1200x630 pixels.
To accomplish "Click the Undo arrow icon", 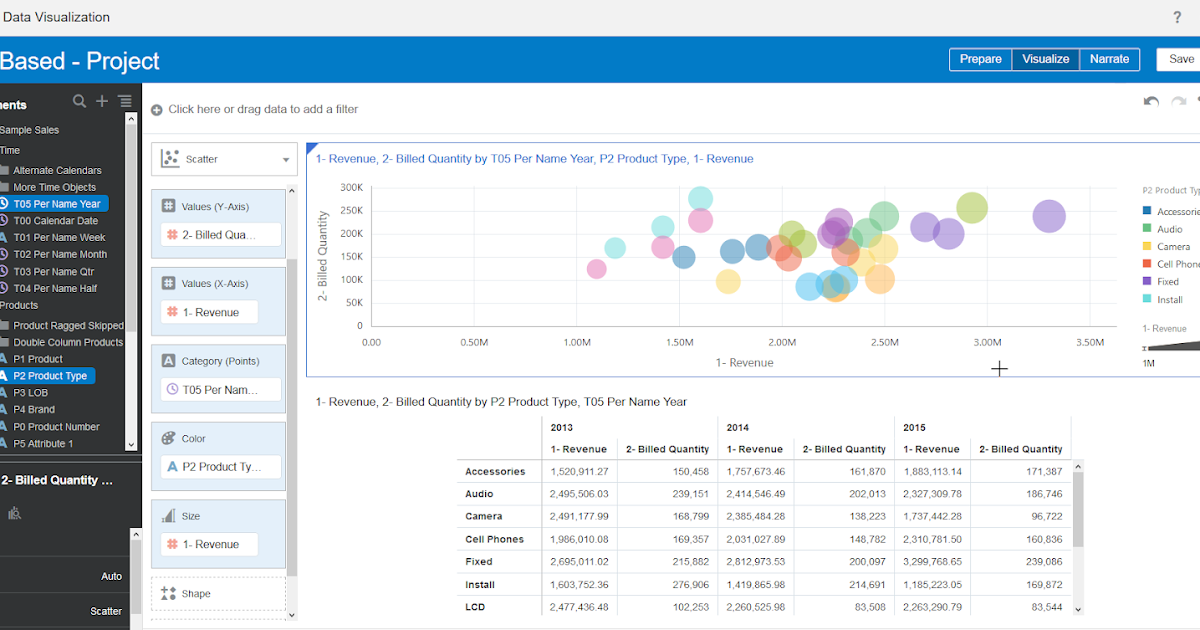I will [x=1150, y=102].
